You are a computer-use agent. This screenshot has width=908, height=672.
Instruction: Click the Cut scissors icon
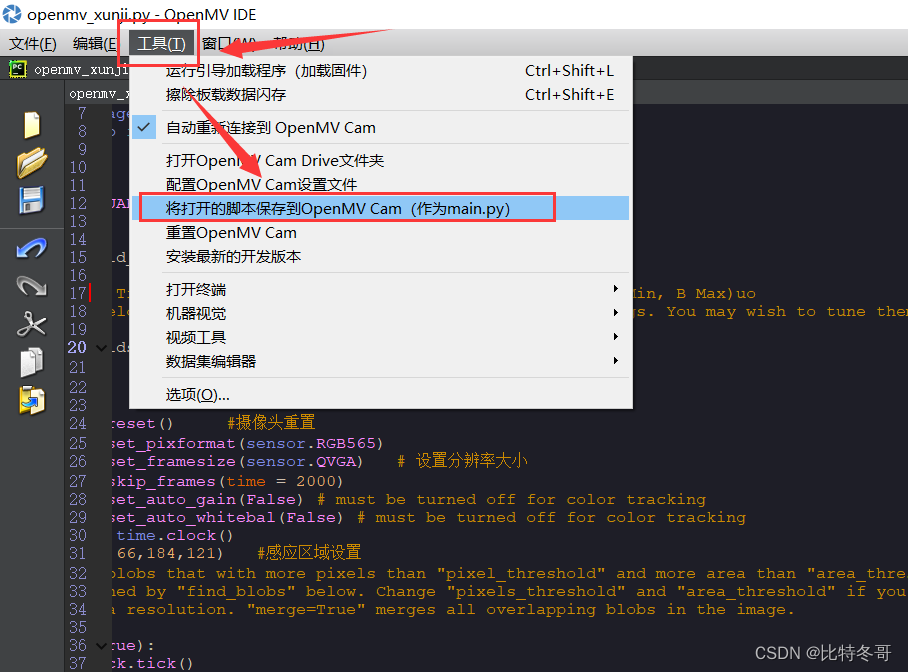tap(31, 324)
